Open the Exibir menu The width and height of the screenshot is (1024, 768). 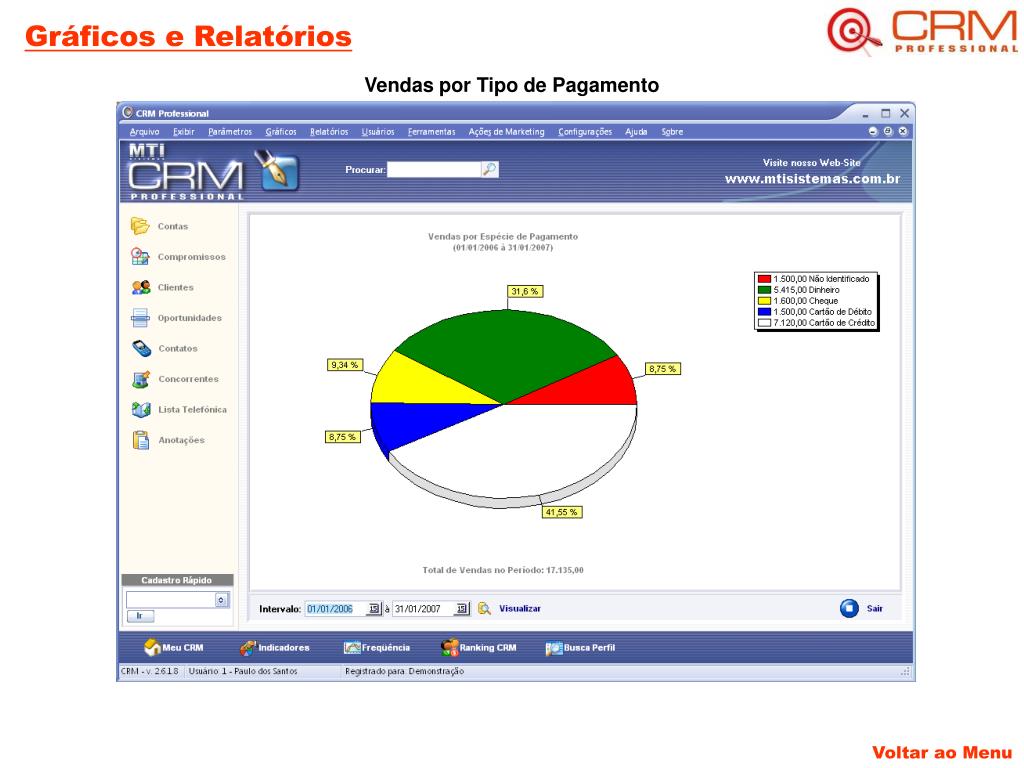click(x=184, y=131)
